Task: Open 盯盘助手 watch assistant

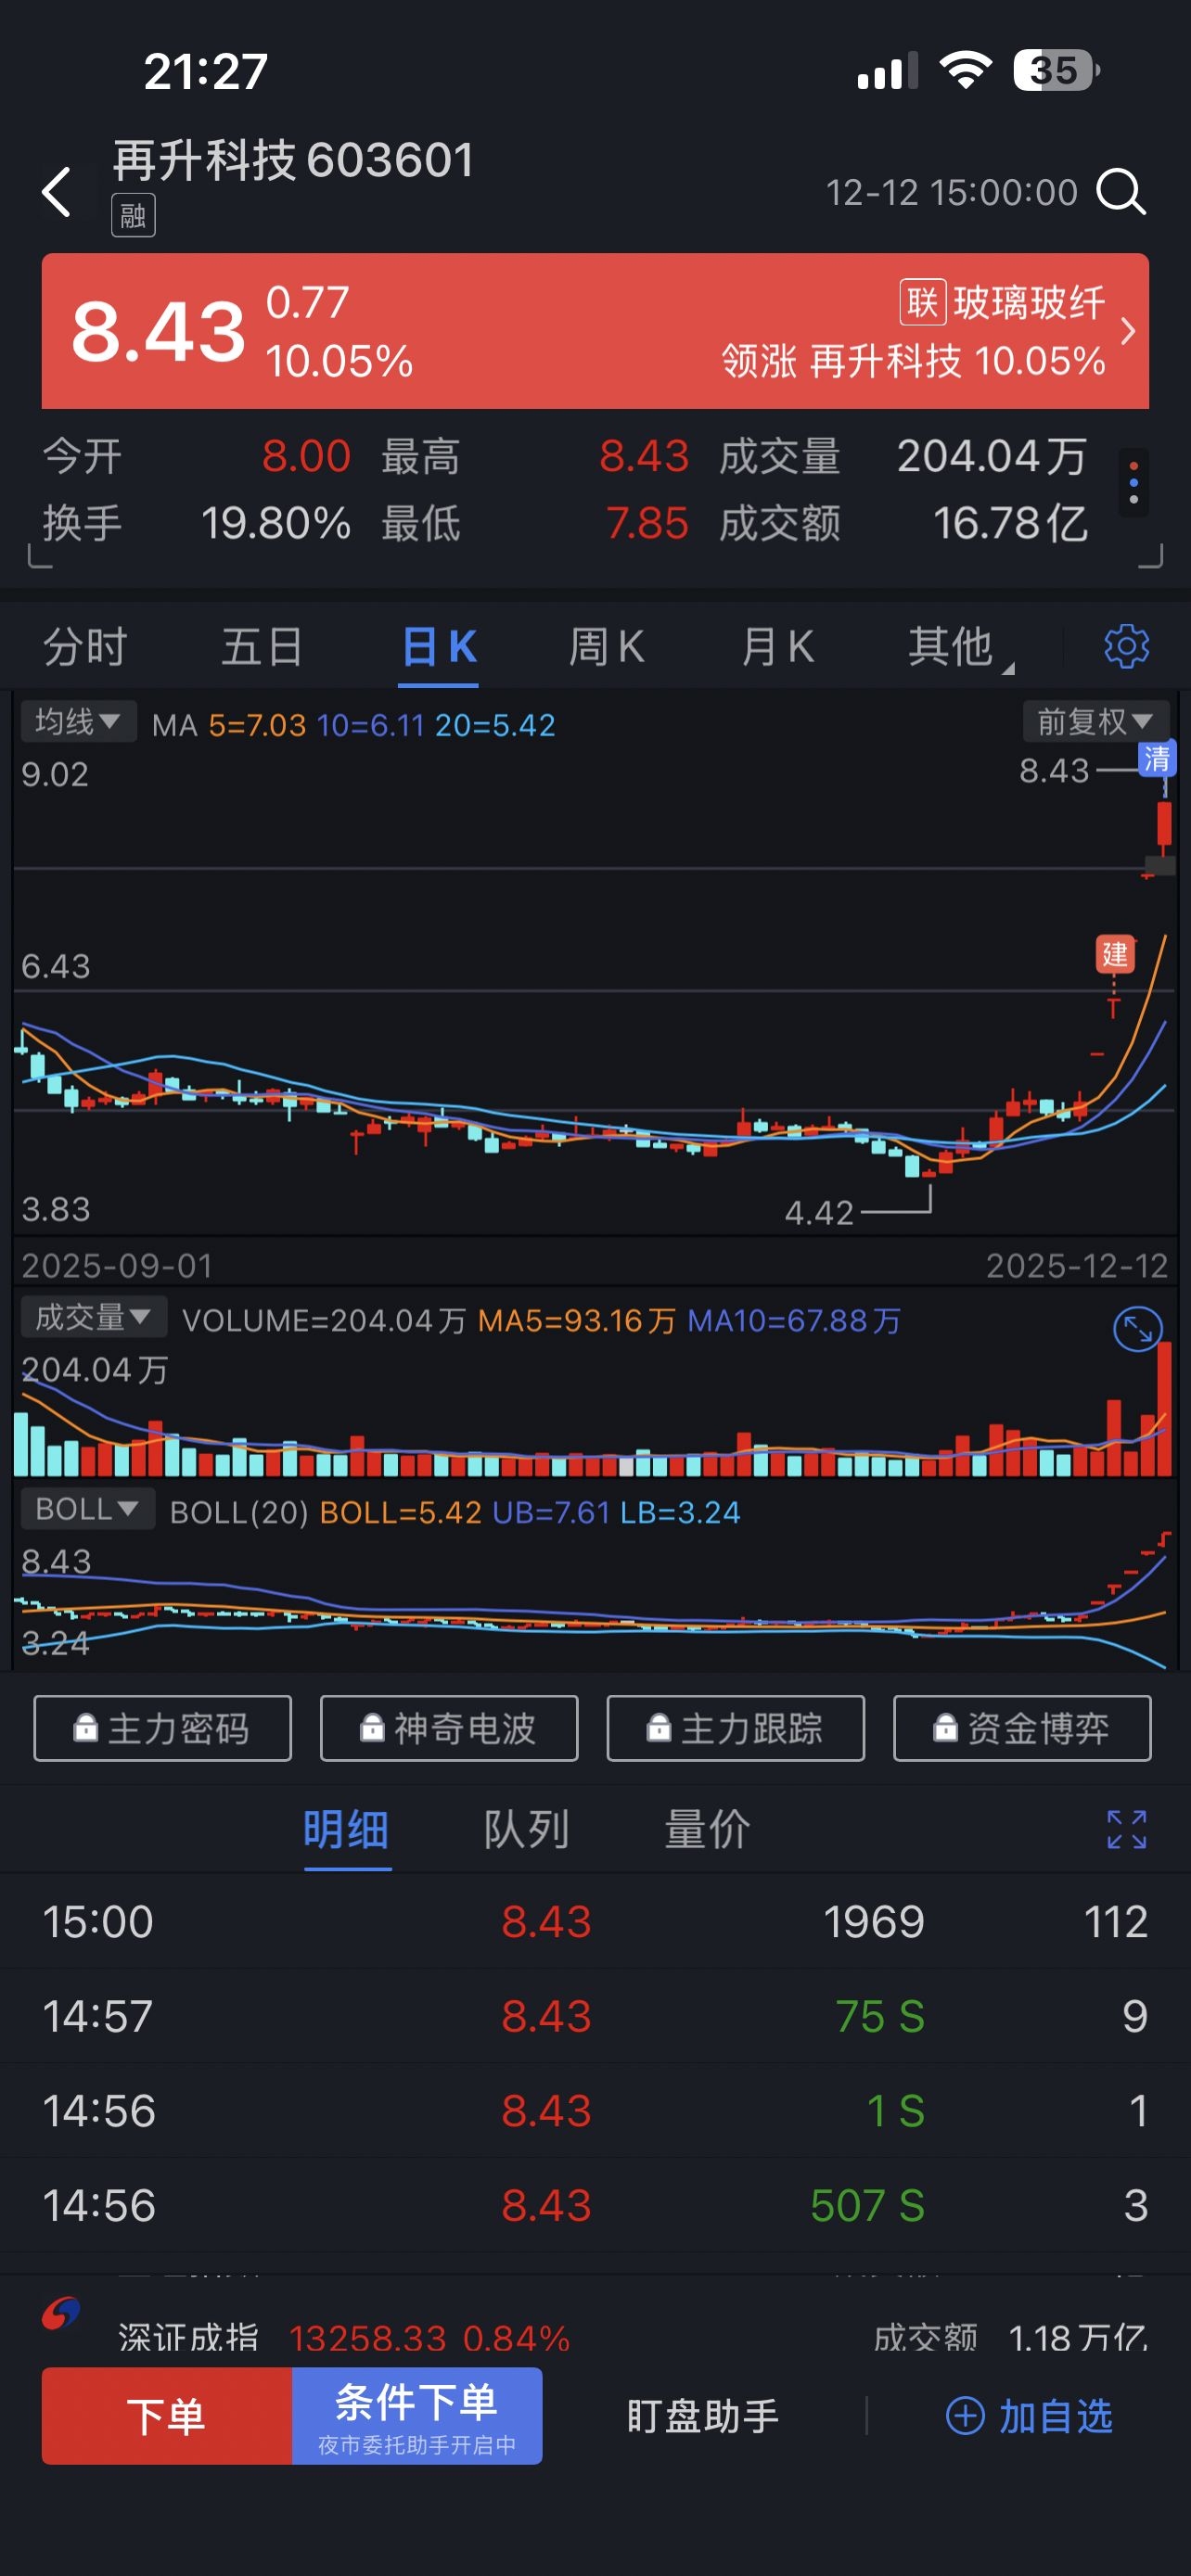Action: pyautogui.click(x=703, y=2416)
